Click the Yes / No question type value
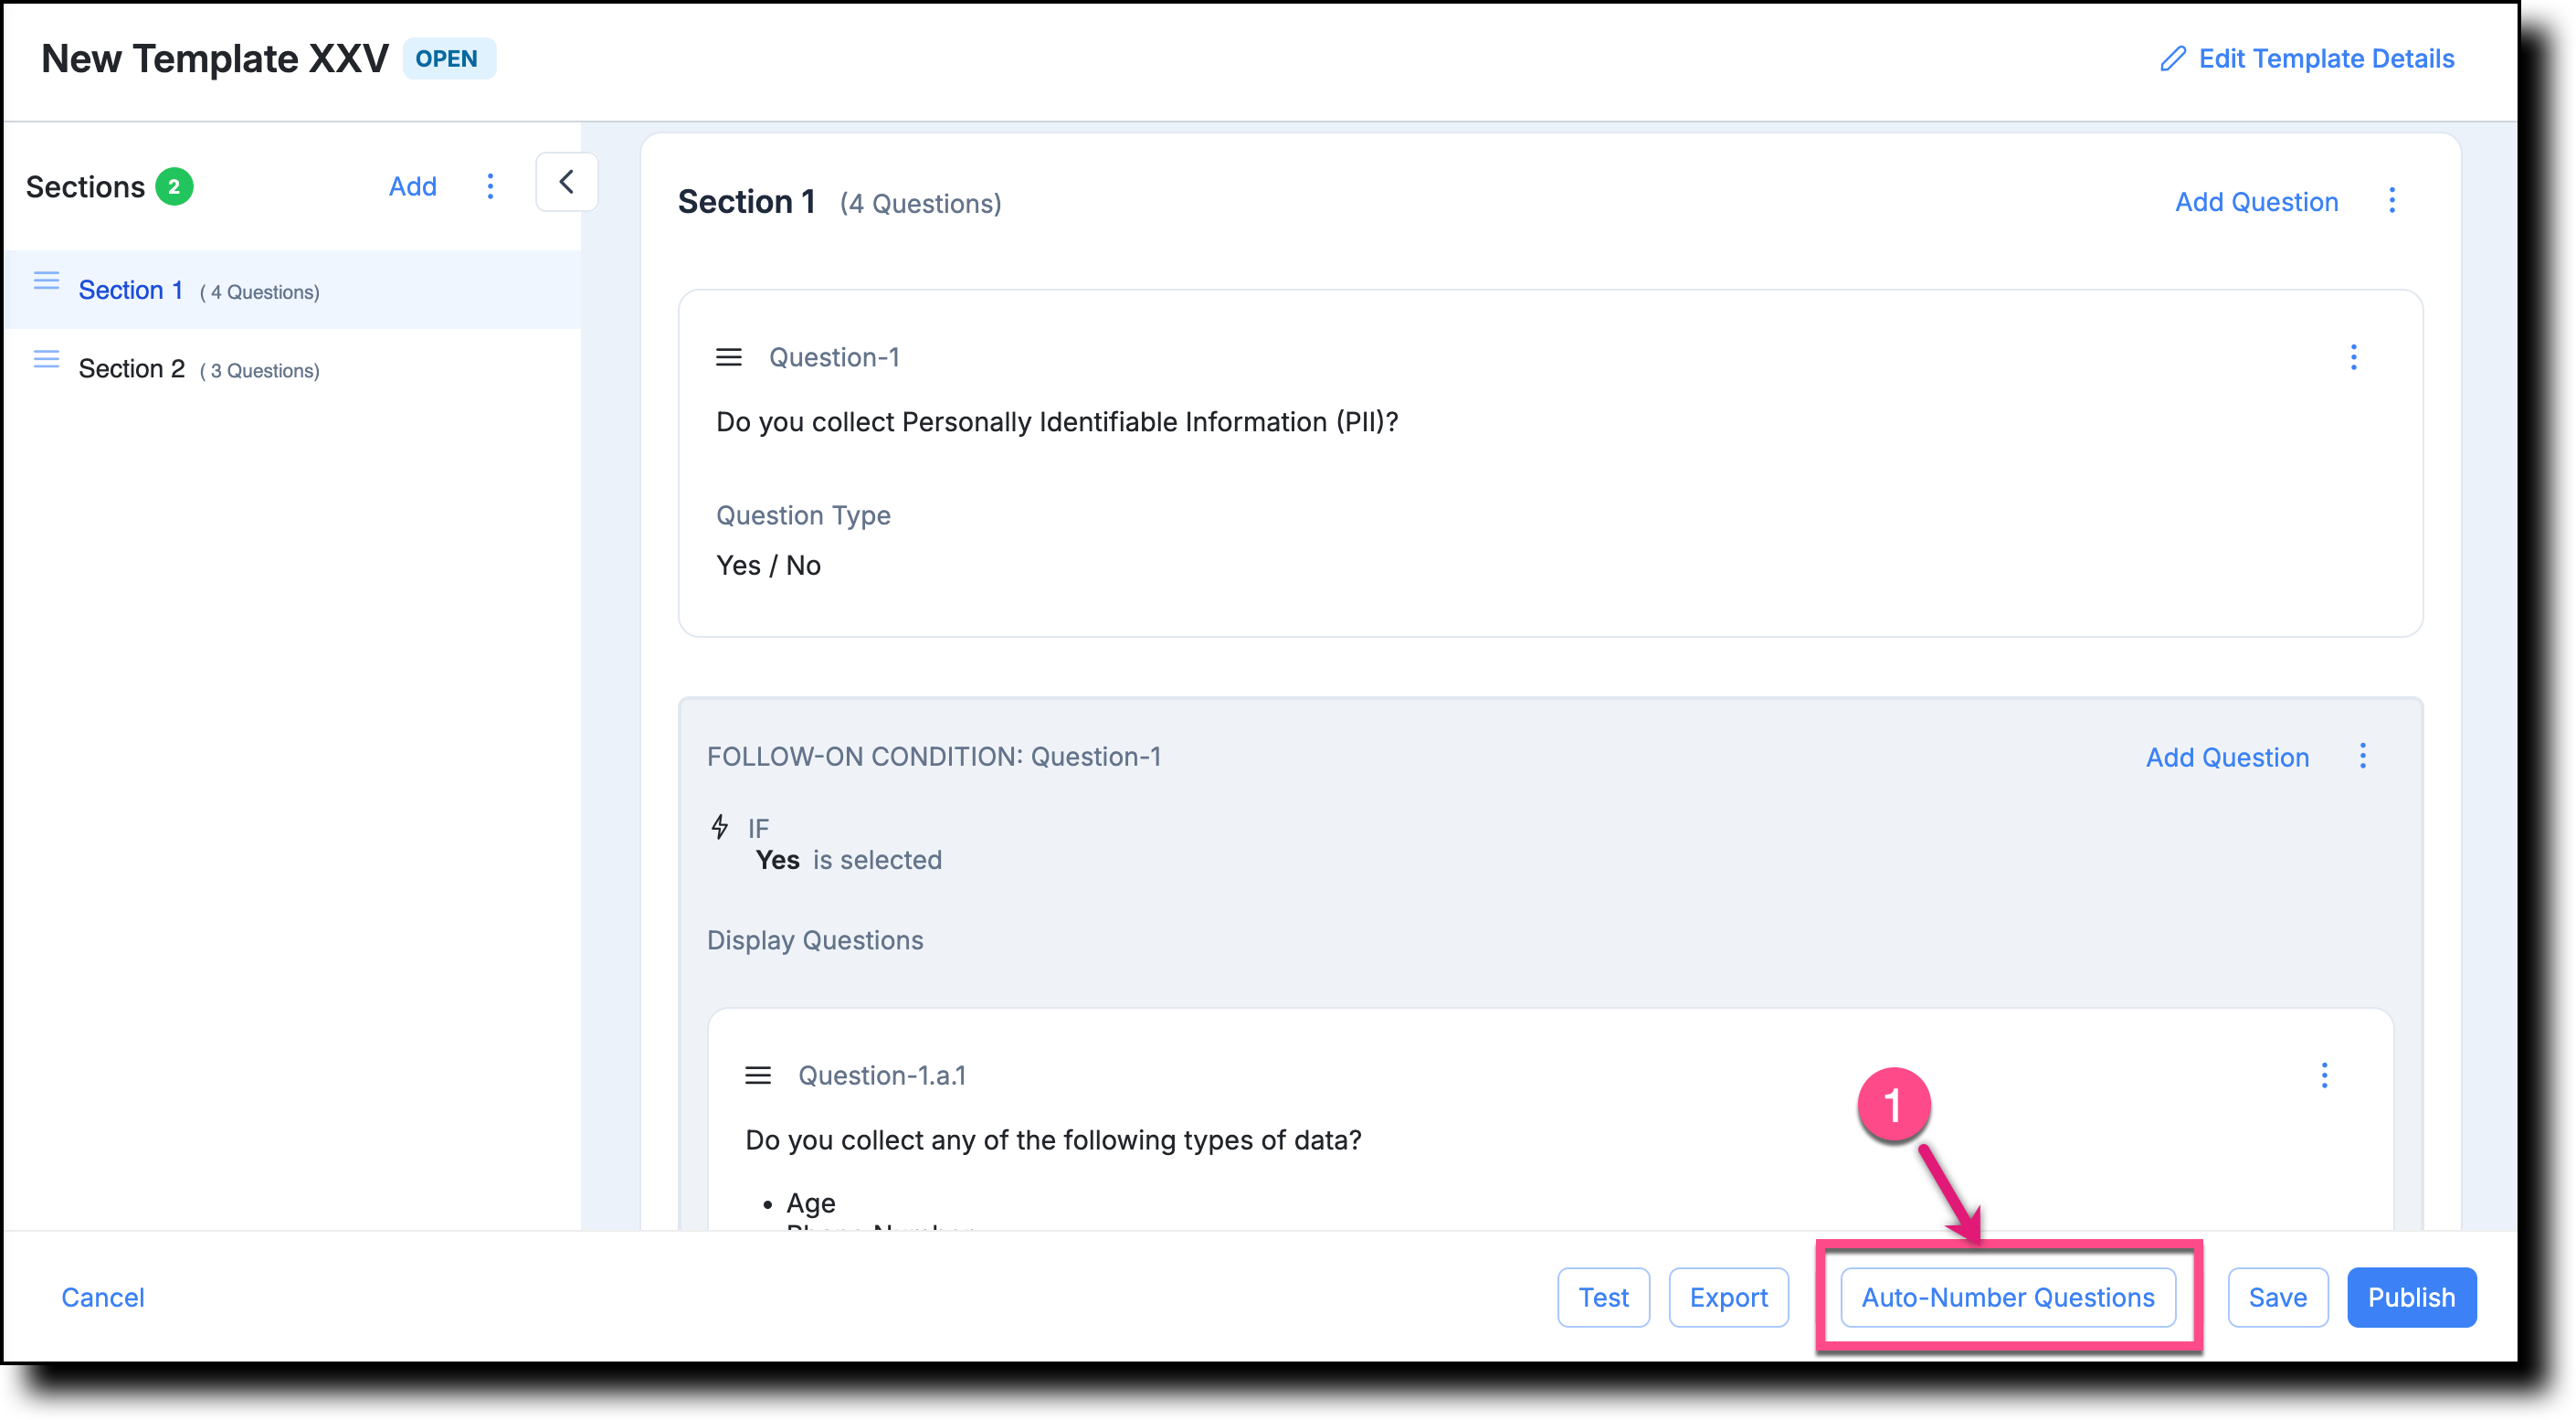This screenshot has width=2576, height=1420. (x=768, y=565)
